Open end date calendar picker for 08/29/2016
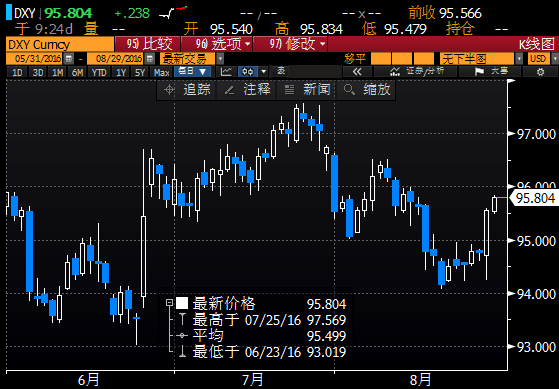The height and width of the screenshot is (389, 559). [150, 58]
